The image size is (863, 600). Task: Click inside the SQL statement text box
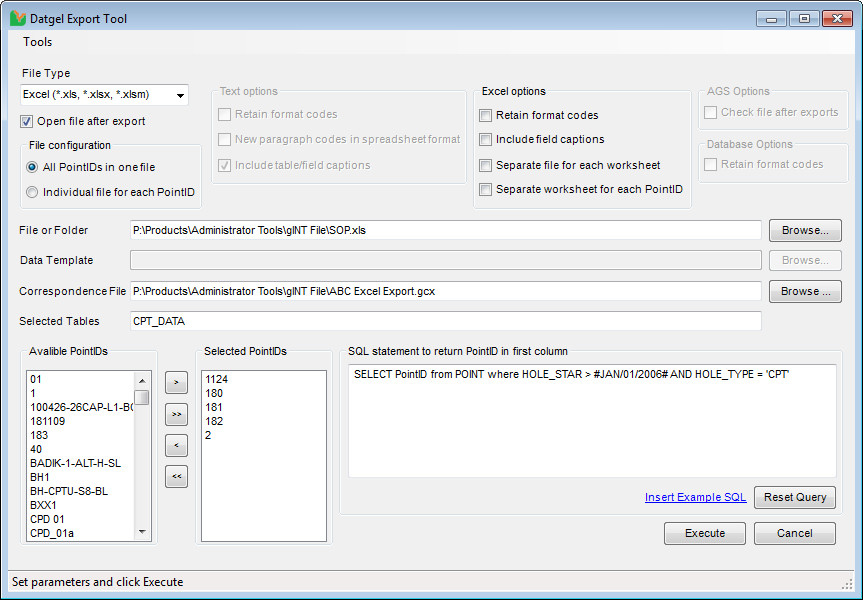[x=592, y=421]
